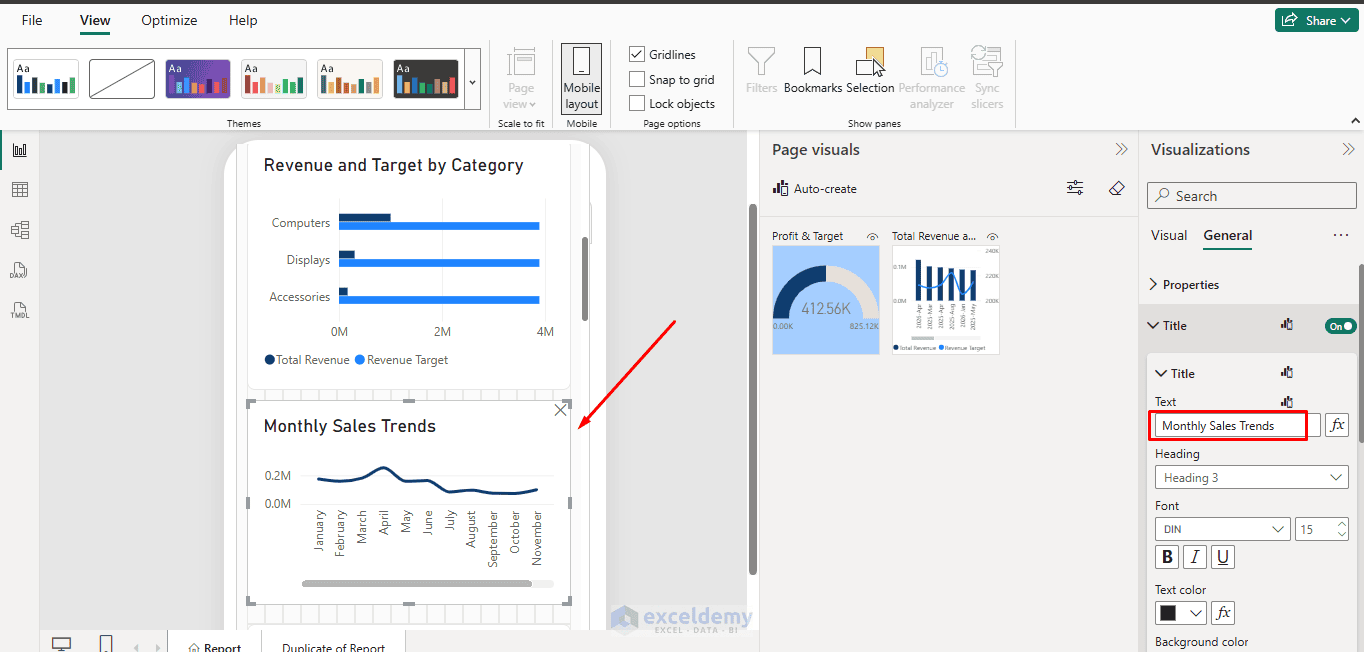Open the TMDL view icon
Screen dimensions: 1364x652
click(20, 310)
